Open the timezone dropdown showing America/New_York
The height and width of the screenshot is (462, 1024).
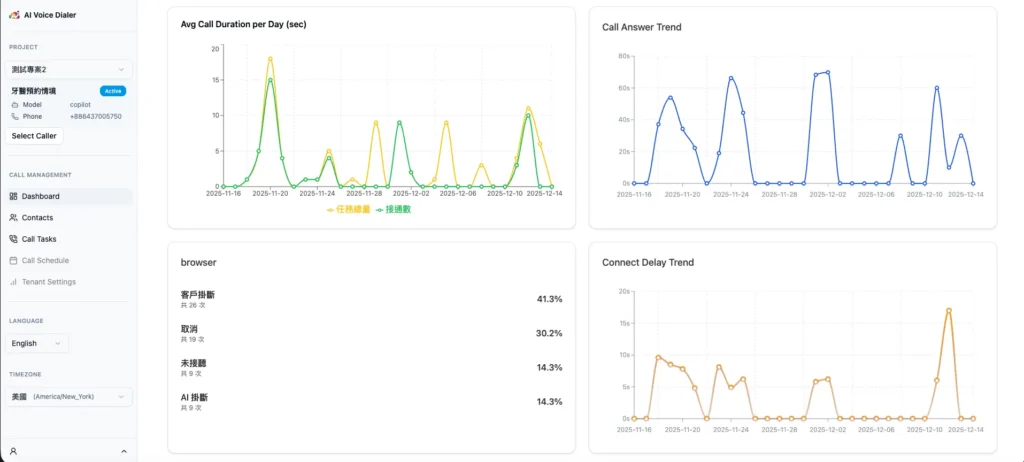point(68,397)
